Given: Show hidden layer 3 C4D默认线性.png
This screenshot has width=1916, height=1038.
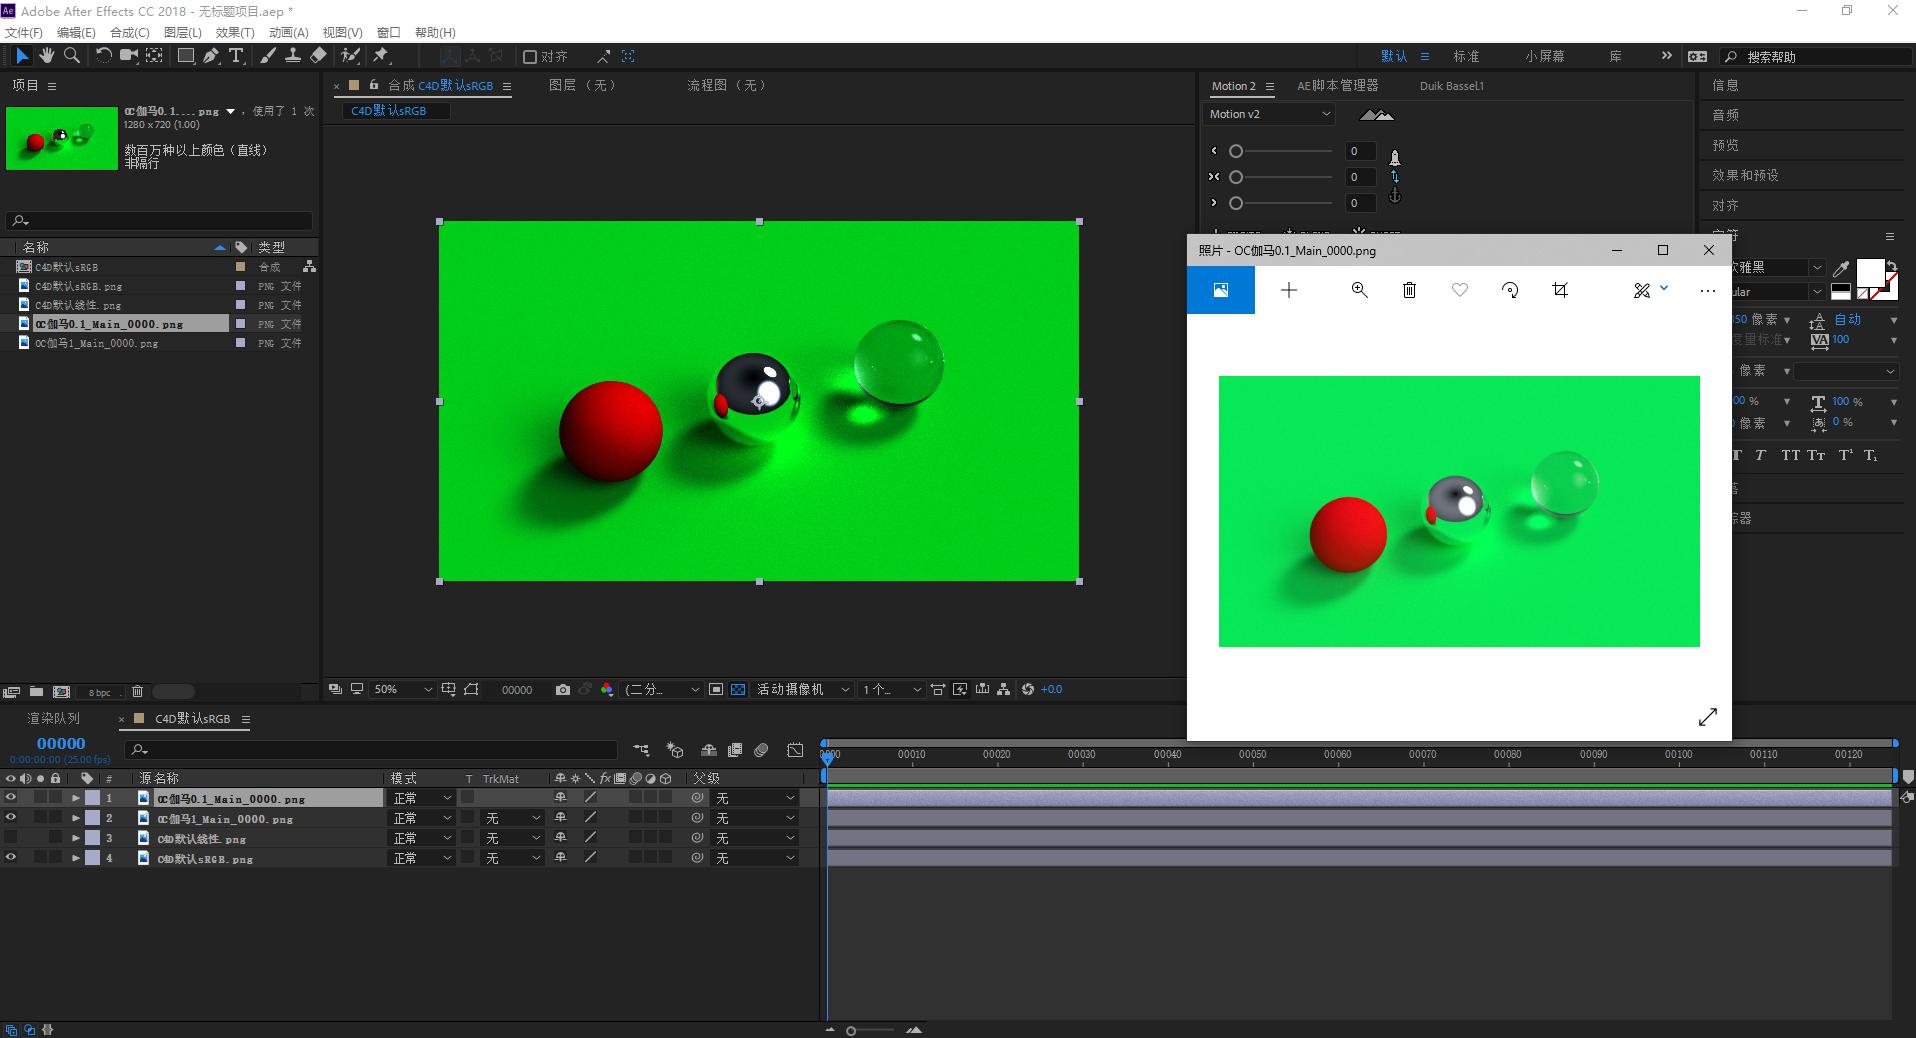Looking at the screenshot, I should coord(11,838).
